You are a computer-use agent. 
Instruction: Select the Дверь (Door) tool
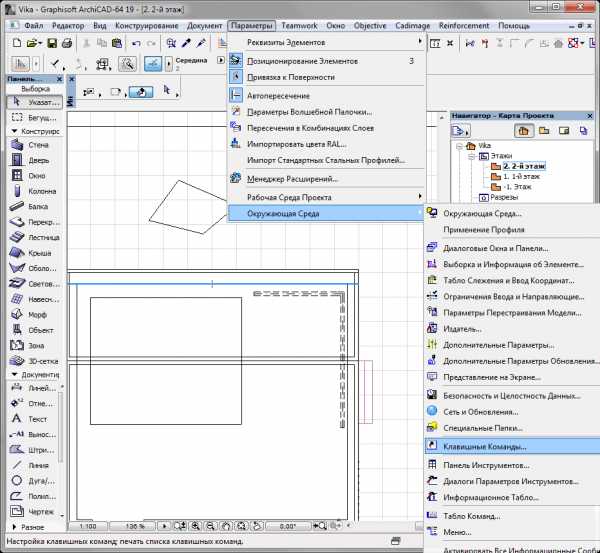[x=34, y=160]
